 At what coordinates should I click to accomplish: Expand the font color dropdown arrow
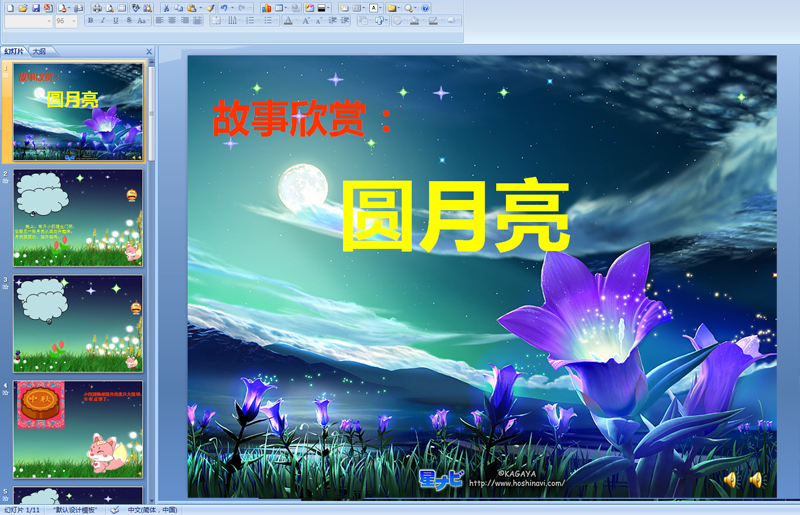point(296,20)
